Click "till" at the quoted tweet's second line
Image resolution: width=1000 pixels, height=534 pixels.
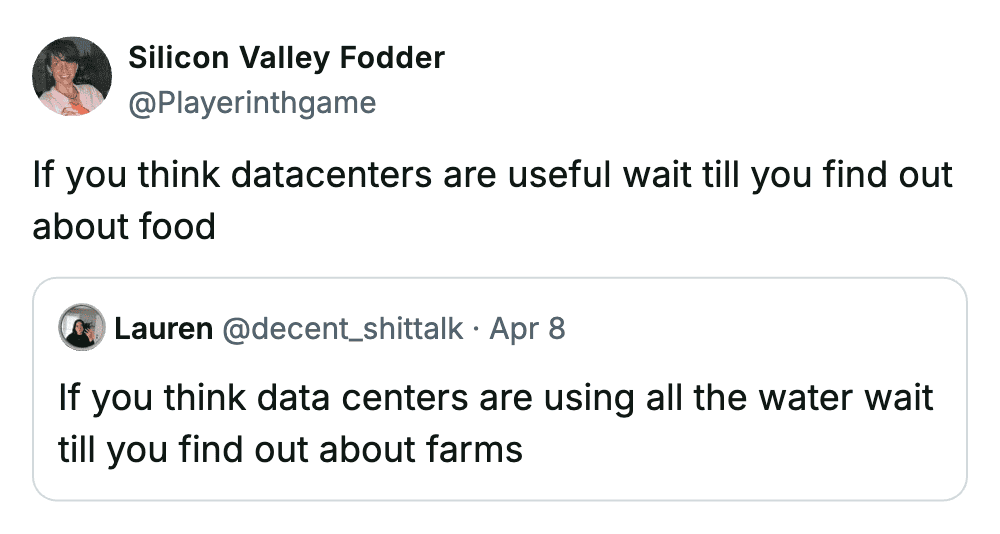pos(76,449)
